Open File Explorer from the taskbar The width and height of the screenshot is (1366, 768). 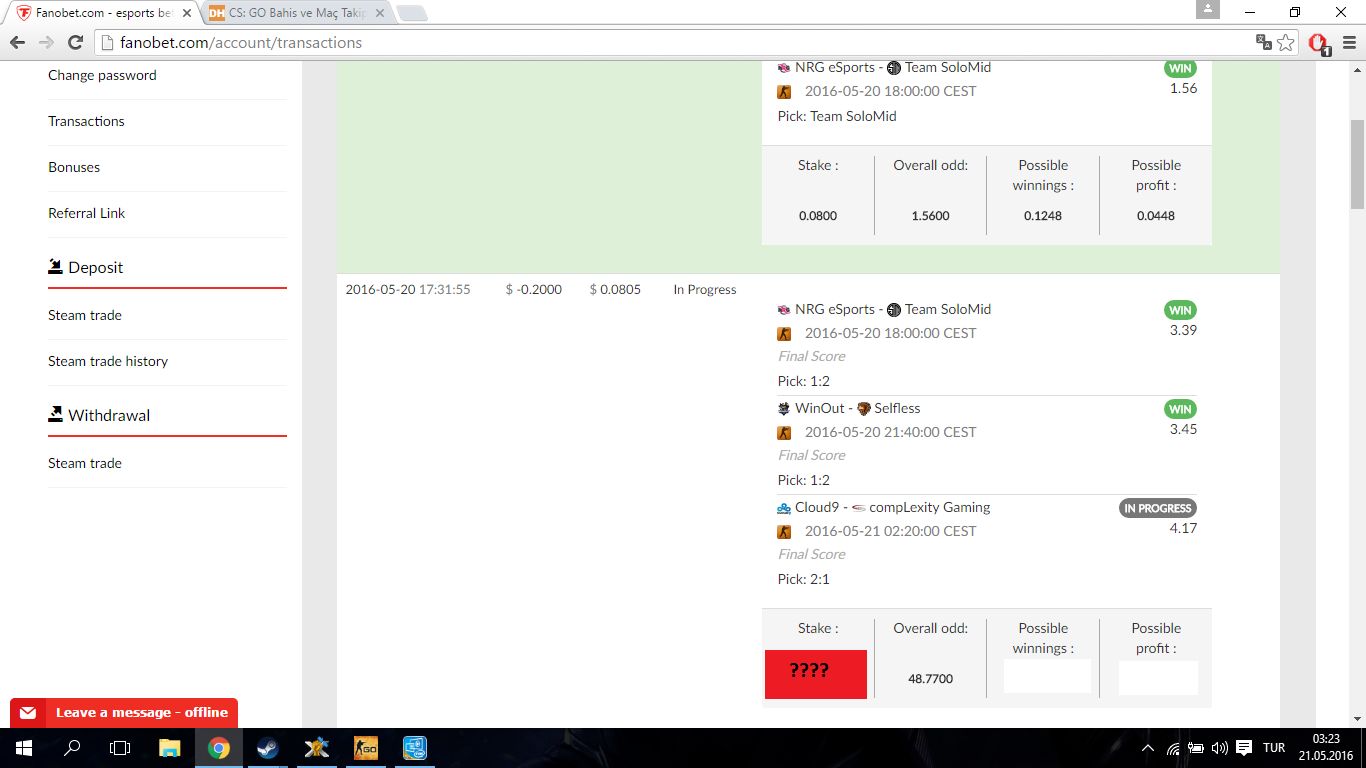pyautogui.click(x=170, y=748)
